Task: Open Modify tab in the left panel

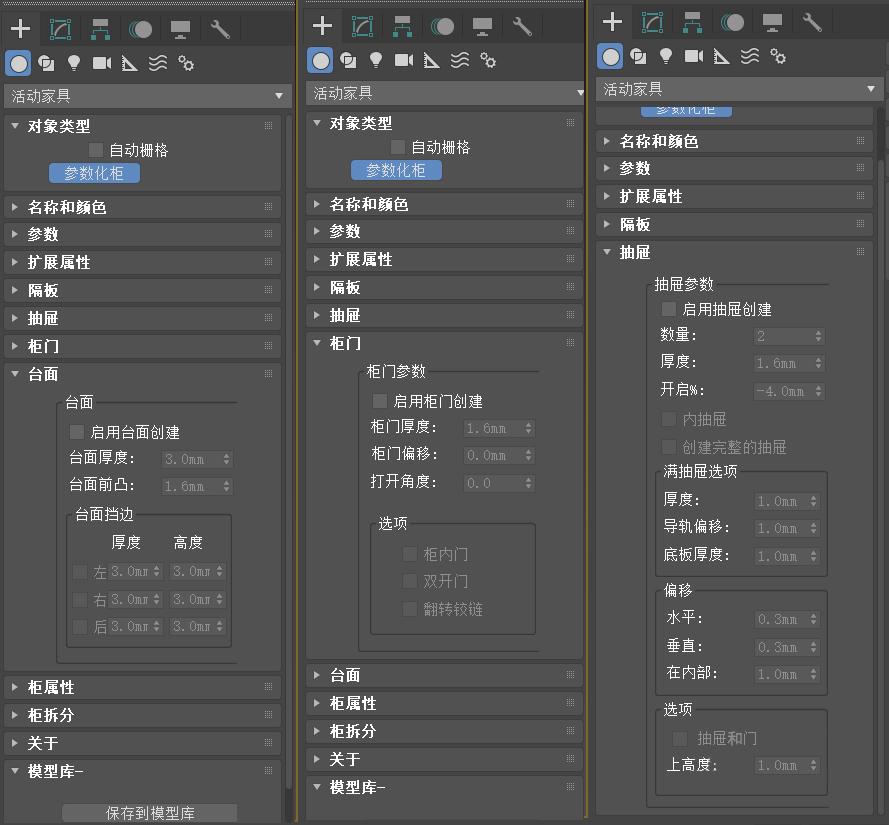Action: [60, 29]
